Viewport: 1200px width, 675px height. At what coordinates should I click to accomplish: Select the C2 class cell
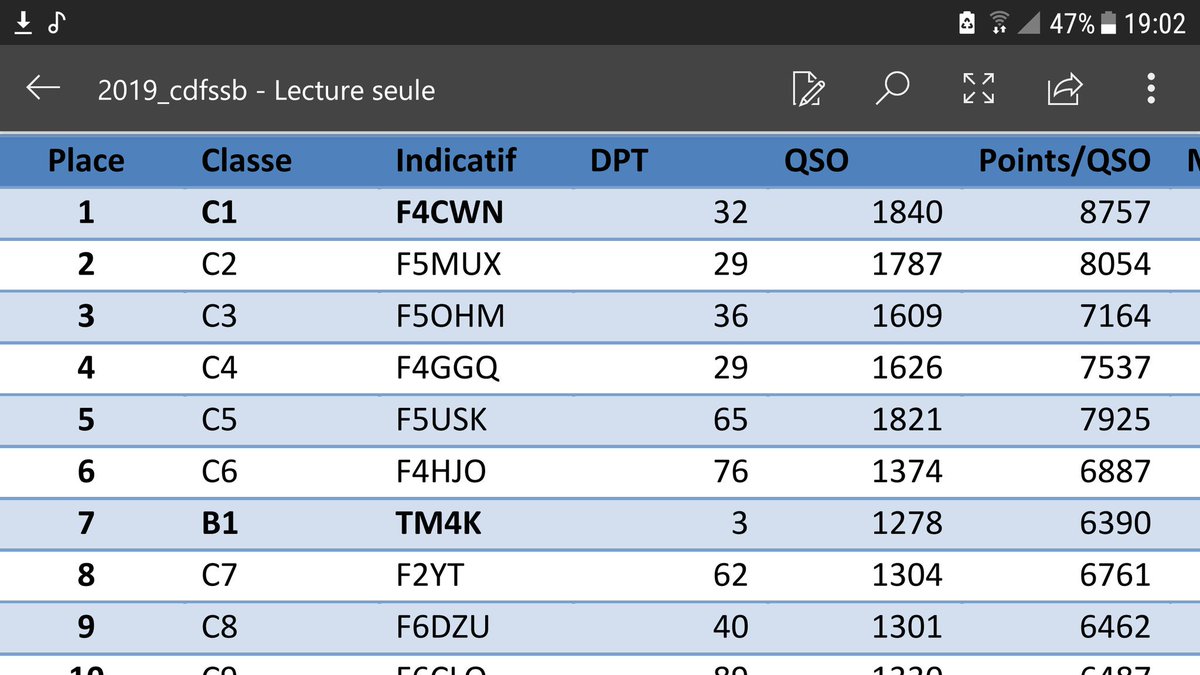[220, 264]
